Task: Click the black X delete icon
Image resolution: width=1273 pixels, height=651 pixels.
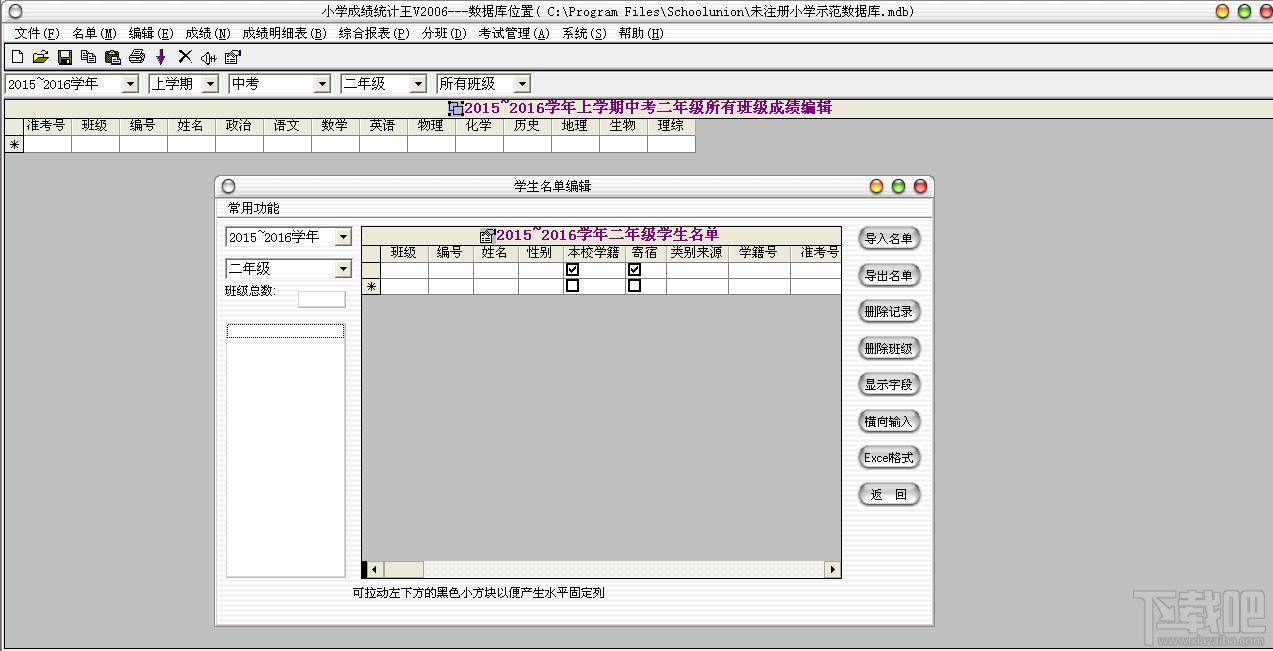Action: [184, 57]
